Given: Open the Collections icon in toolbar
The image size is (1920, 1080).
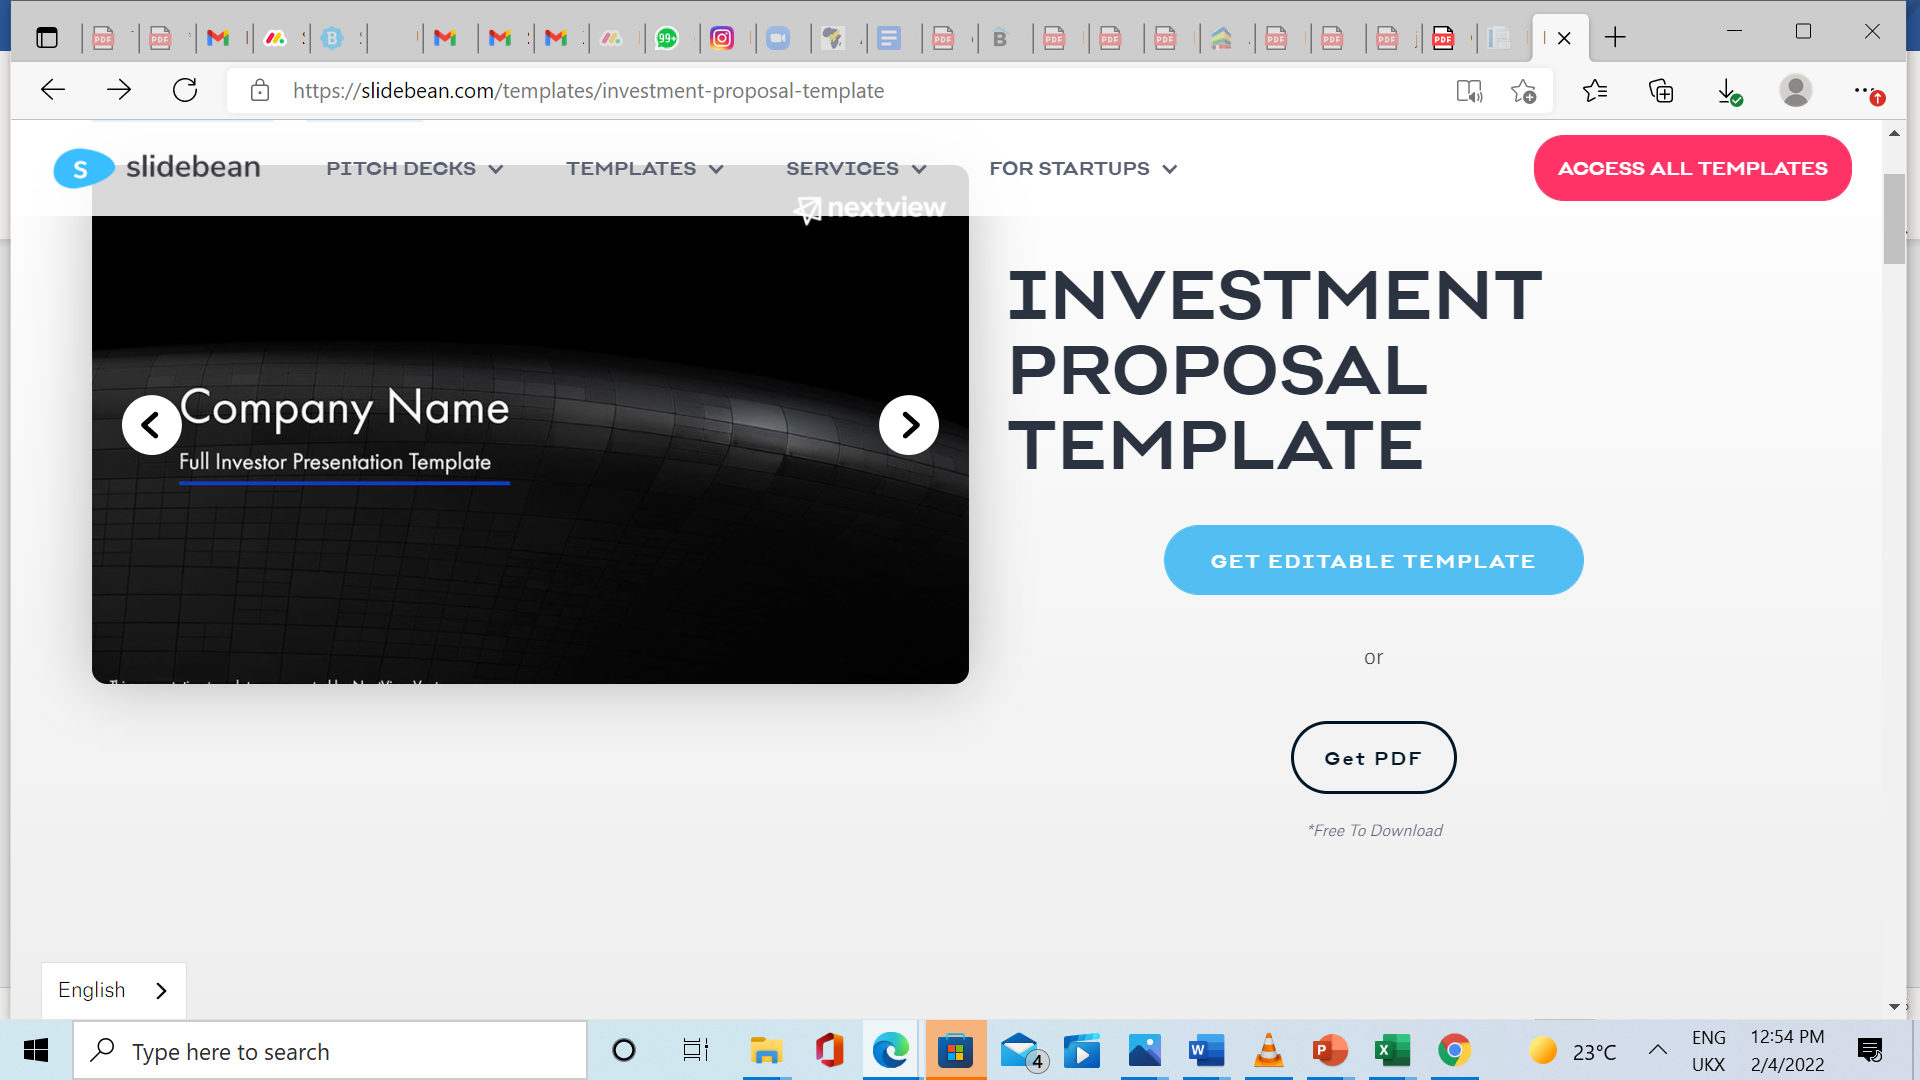Looking at the screenshot, I should 1661,91.
